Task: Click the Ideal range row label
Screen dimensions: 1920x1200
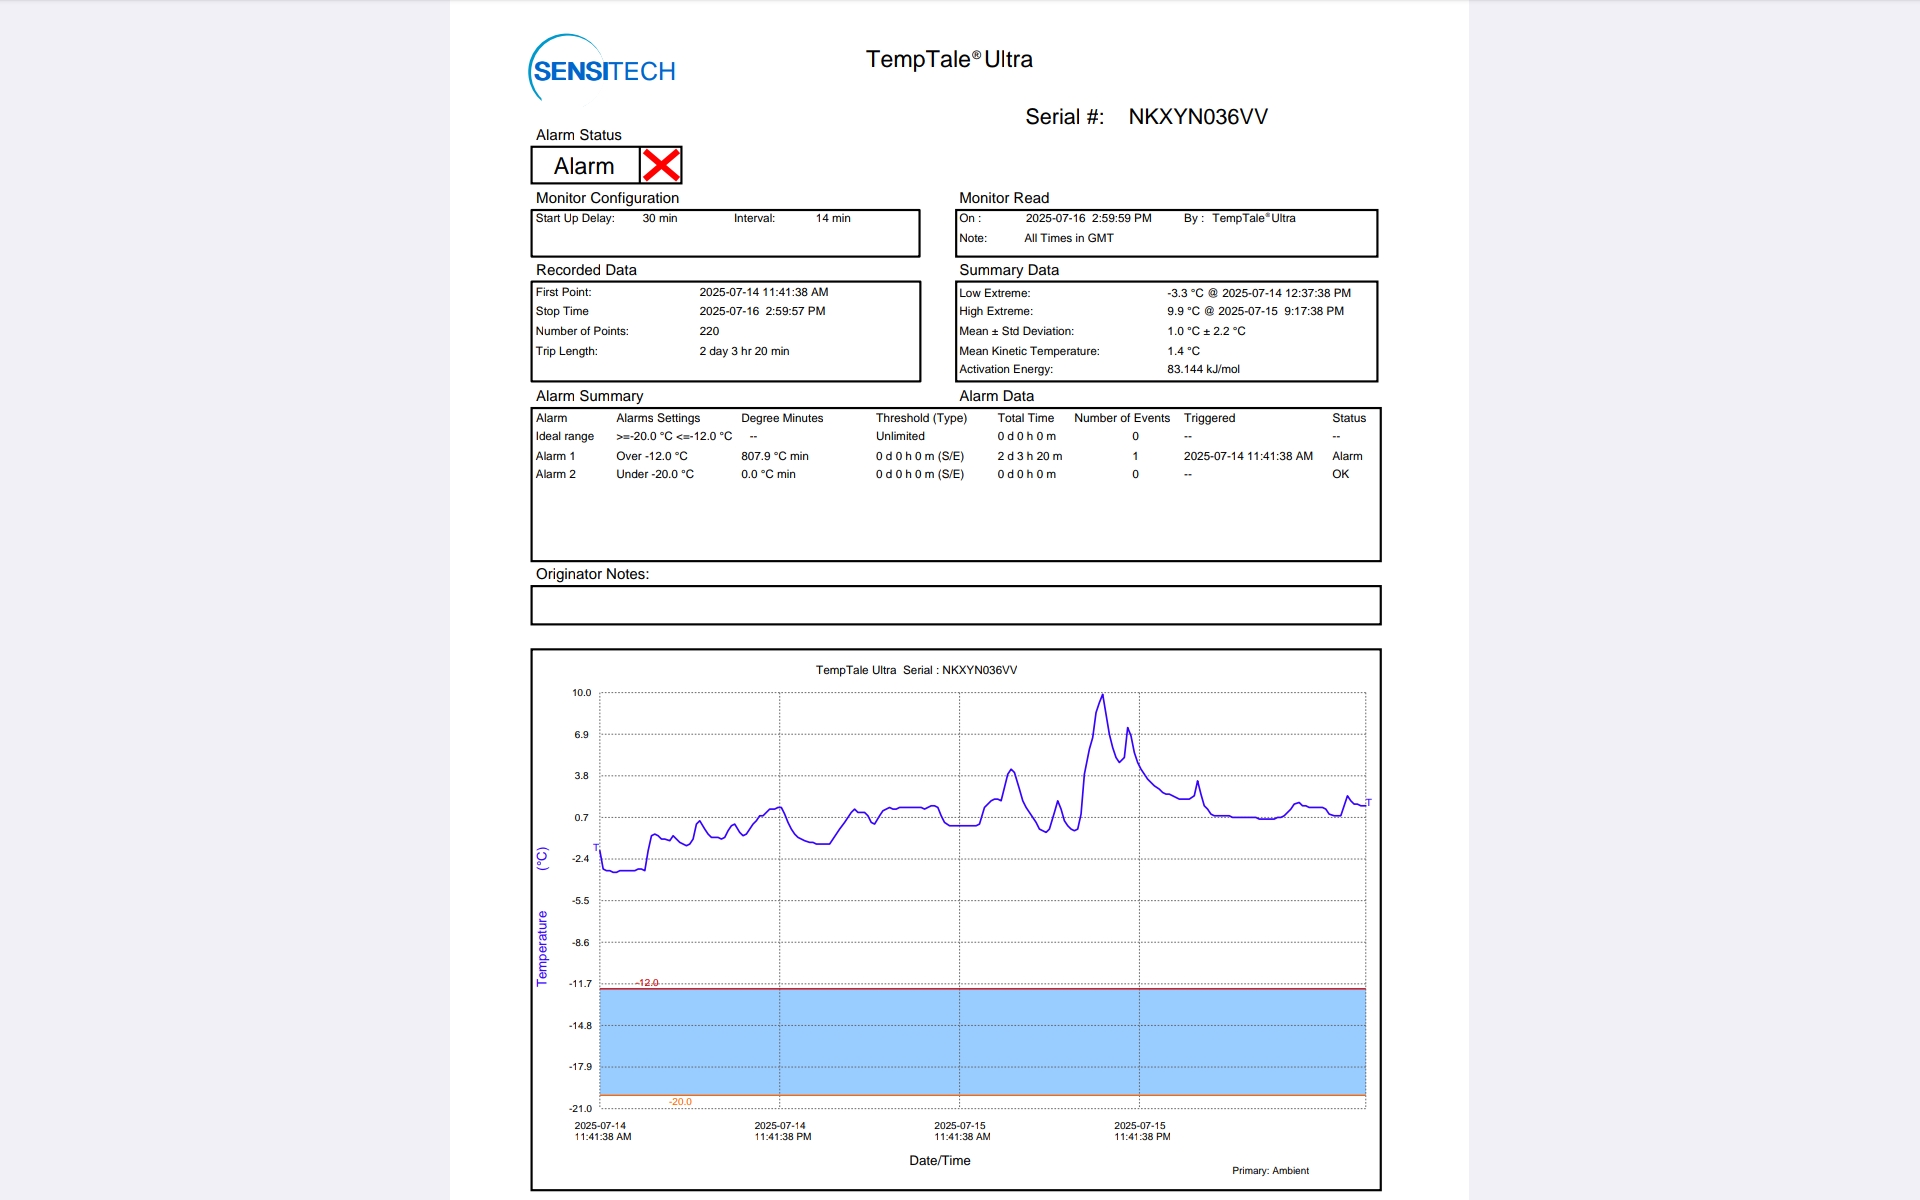Action: 564,436
